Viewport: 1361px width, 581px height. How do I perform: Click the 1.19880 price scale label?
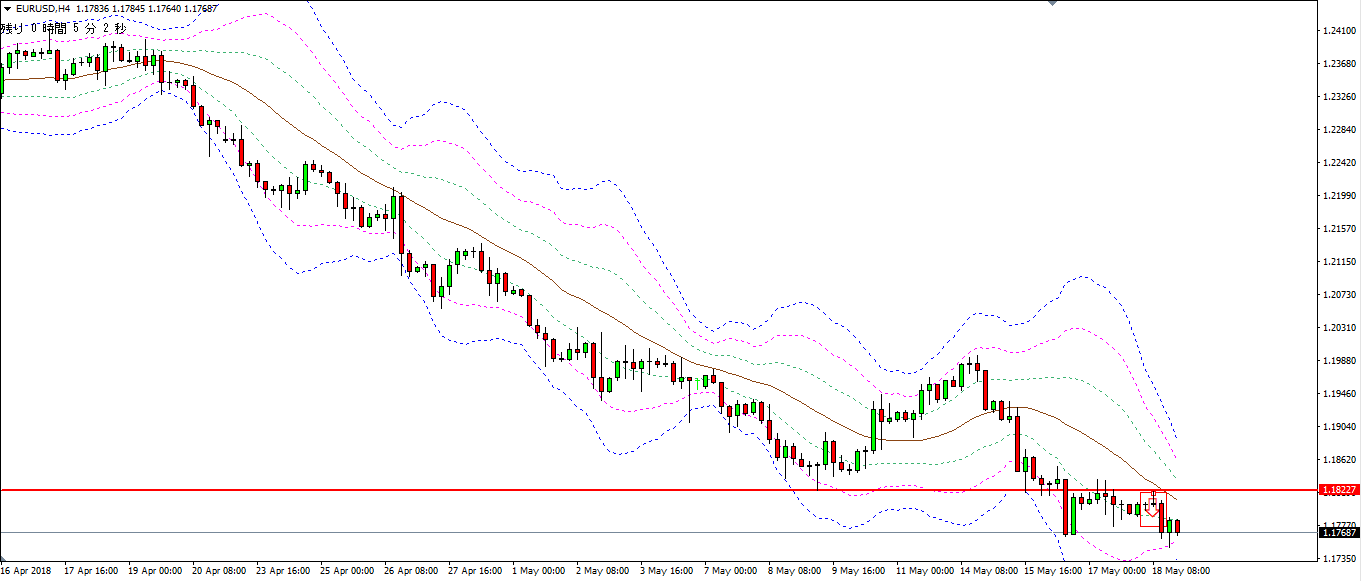(1338, 361)
